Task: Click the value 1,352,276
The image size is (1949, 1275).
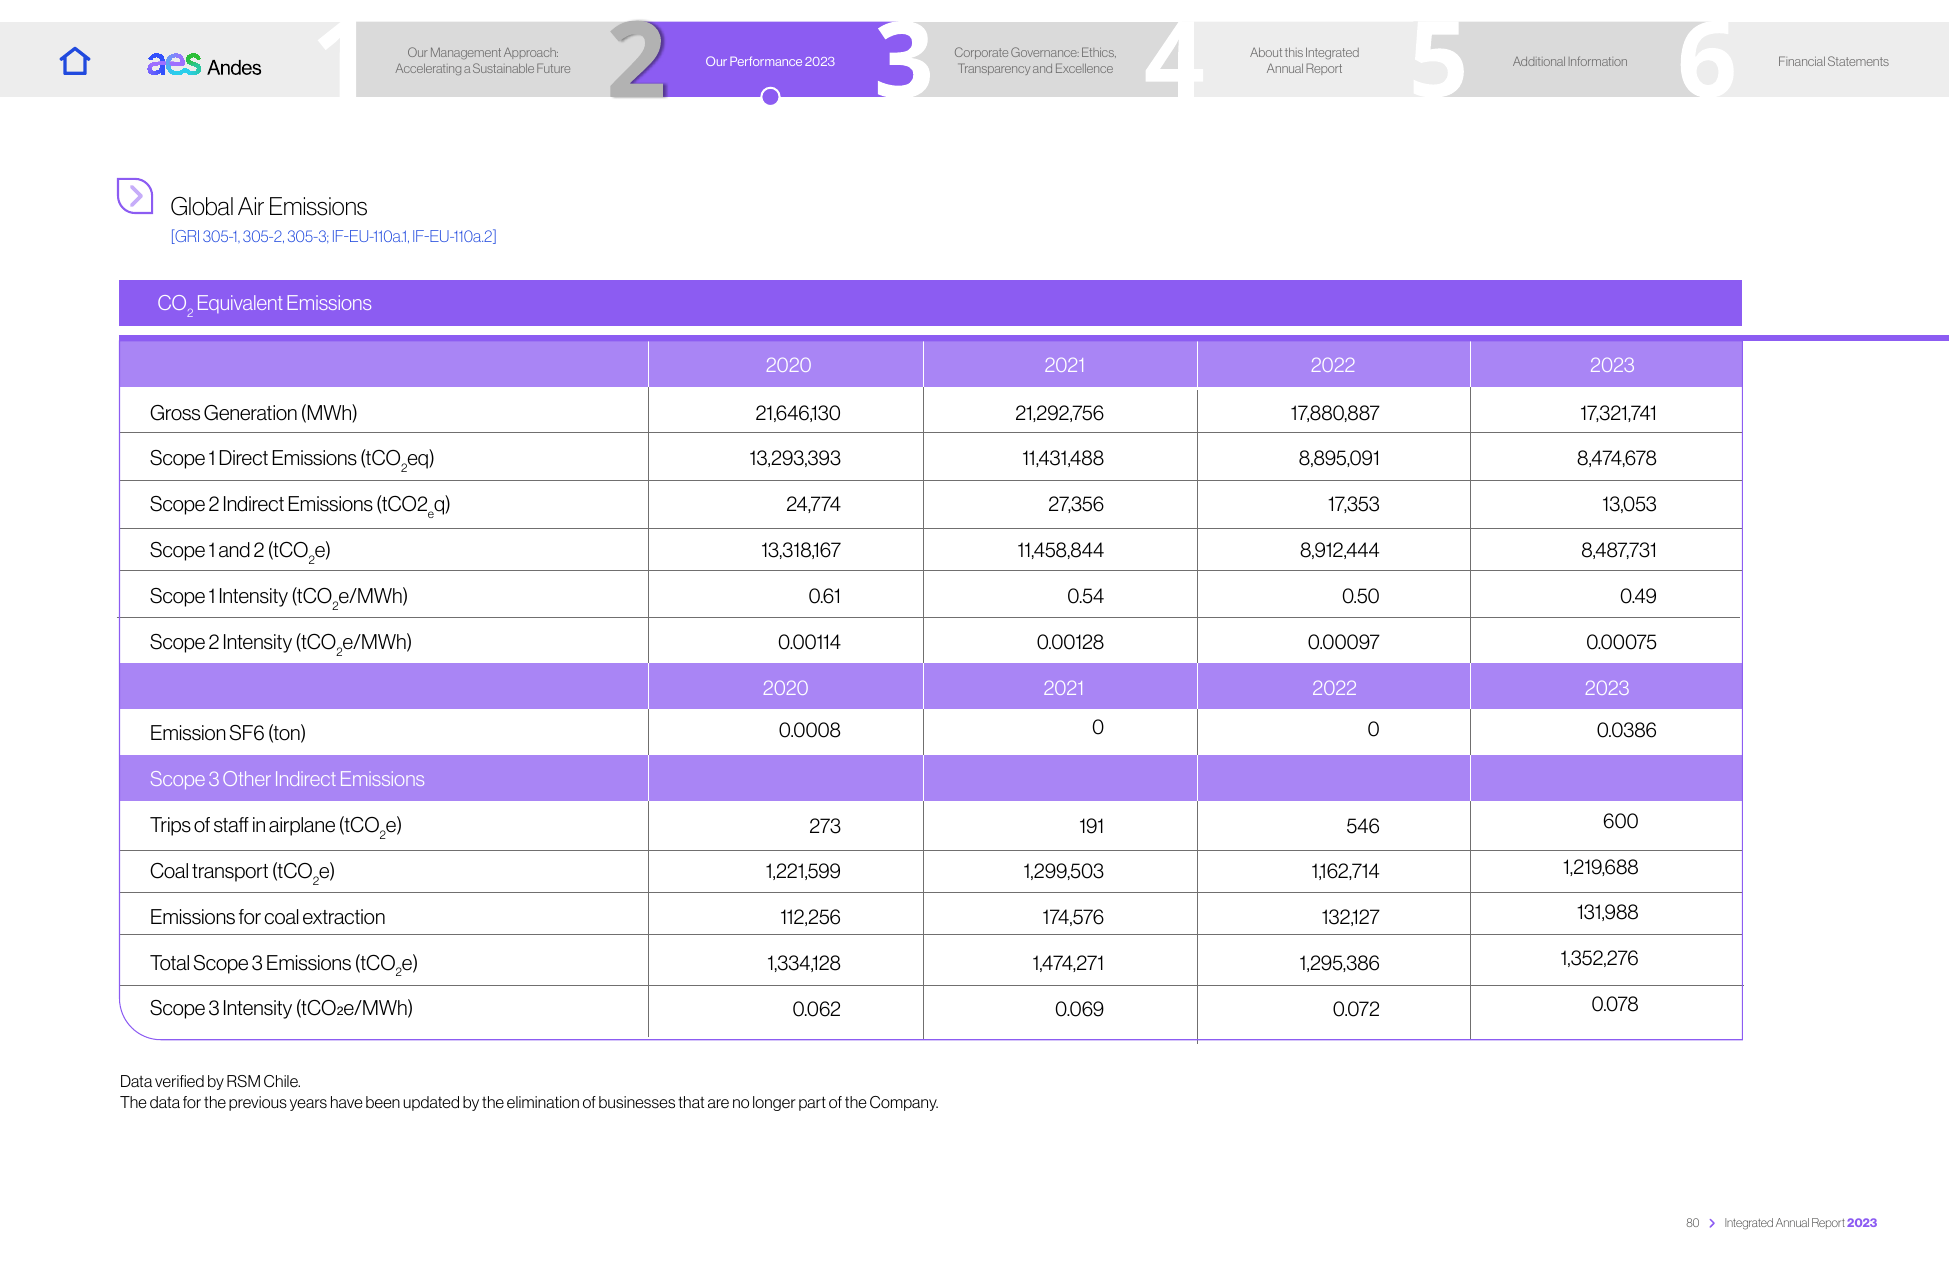Action: click(1599, 958)
